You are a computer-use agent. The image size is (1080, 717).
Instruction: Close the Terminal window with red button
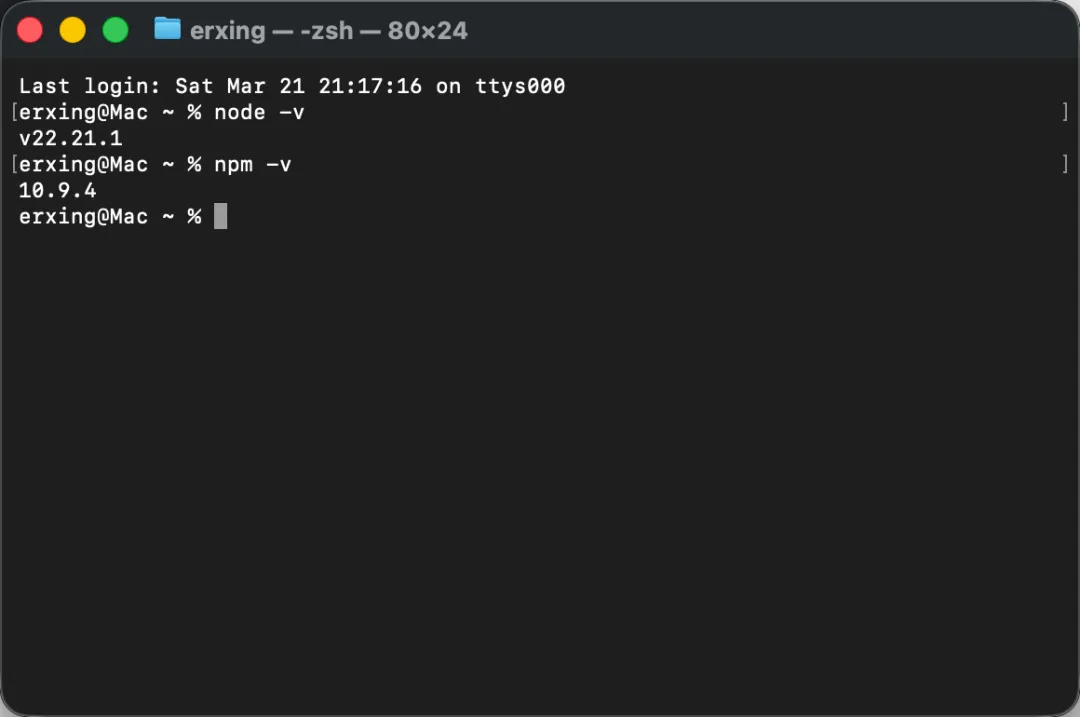30,30
